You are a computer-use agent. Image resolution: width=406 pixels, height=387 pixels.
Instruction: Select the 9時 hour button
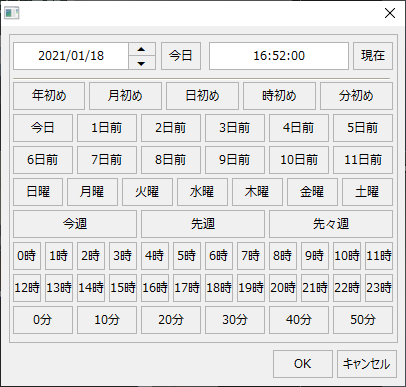click(315, 256)
